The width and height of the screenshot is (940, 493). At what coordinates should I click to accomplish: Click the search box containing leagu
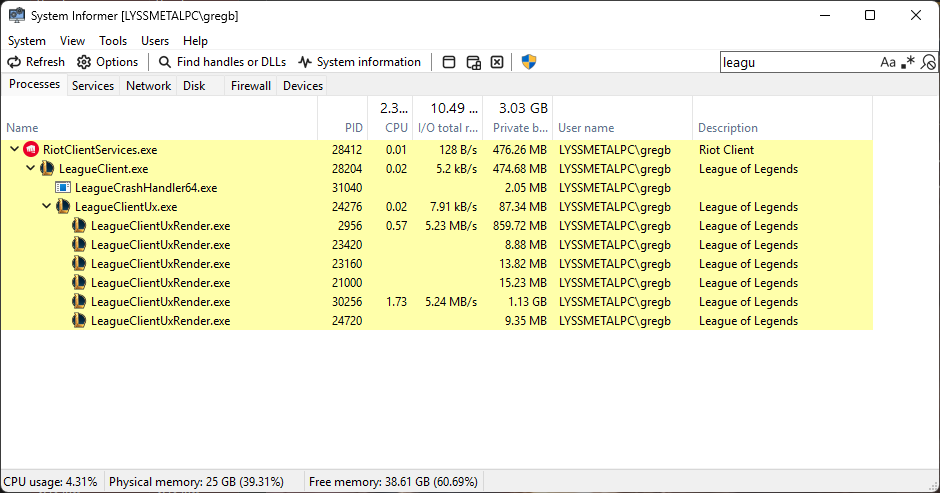coord(797,62)
